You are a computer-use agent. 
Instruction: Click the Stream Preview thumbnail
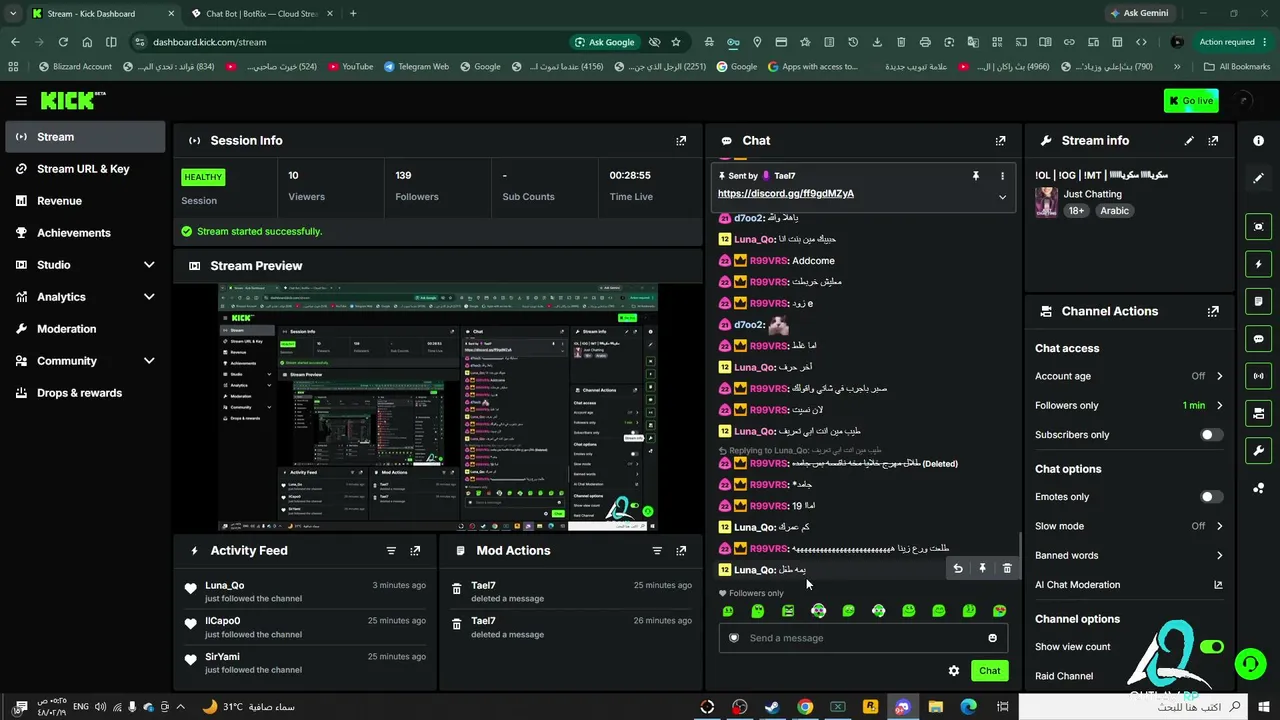coord(439,408)
